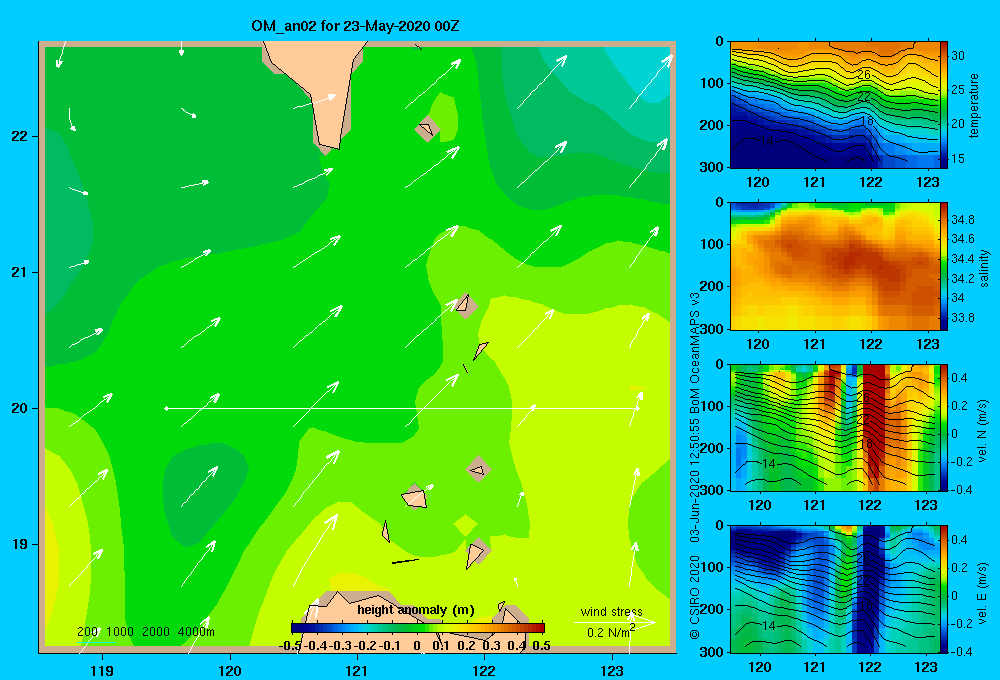
Task: Click longitude label 119 below main map
Action: click(x=102, y=670)
